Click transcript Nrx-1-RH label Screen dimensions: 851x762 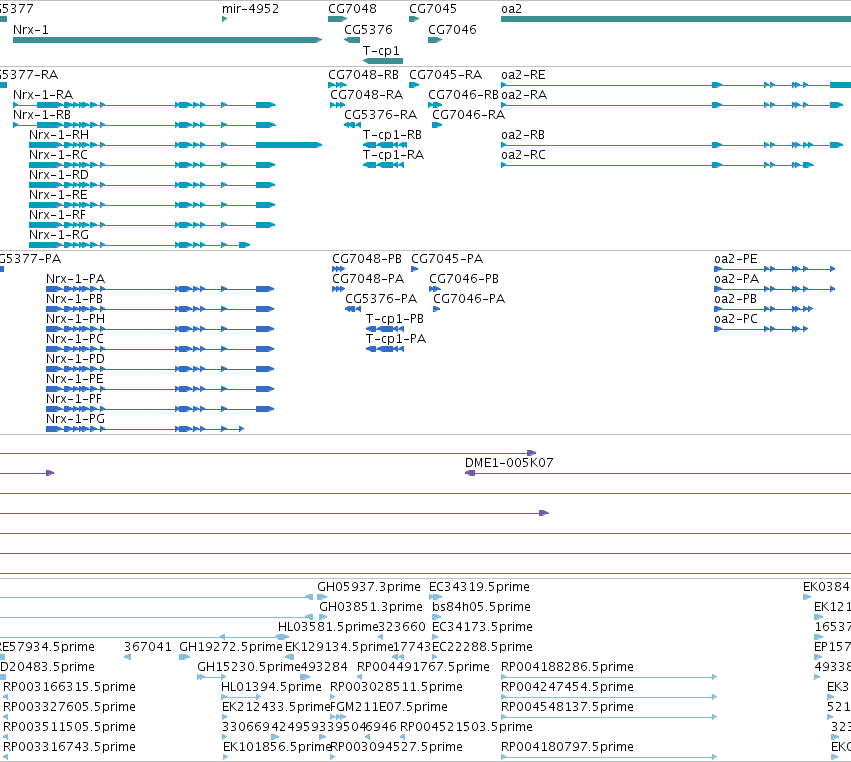point(59,135)
